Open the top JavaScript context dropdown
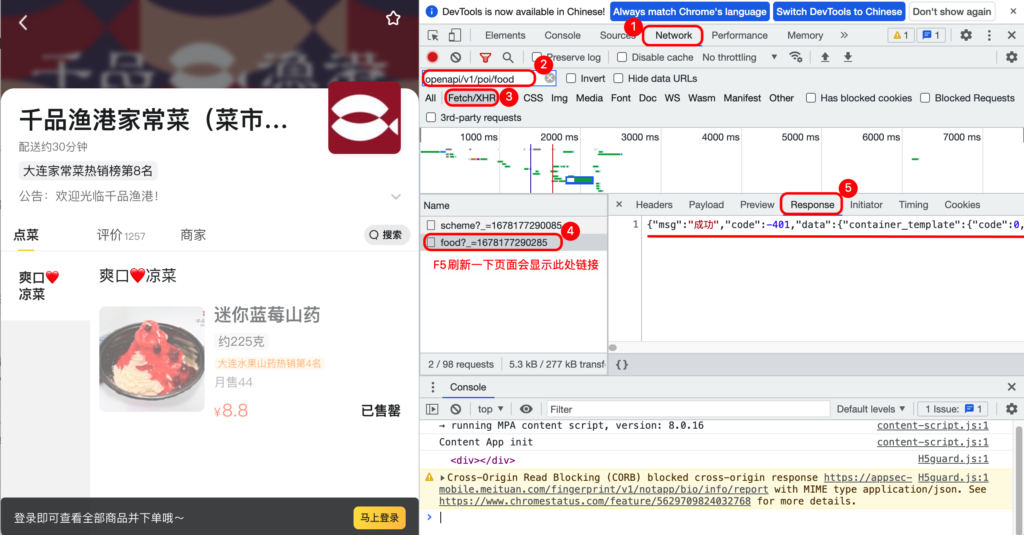The height and width of the screenshot is (535, 1024). click(x=490, y=409)
